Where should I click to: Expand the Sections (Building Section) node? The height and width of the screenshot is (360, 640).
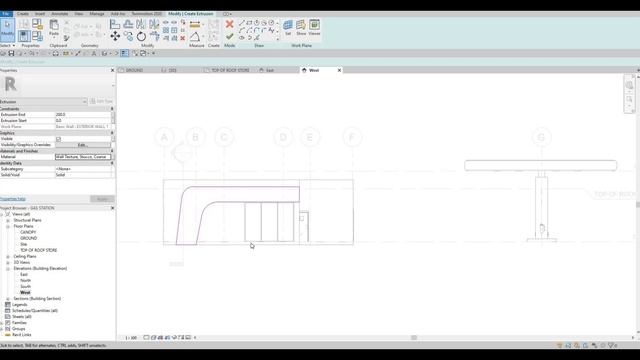pyautogui.click(x=8, y=299)
